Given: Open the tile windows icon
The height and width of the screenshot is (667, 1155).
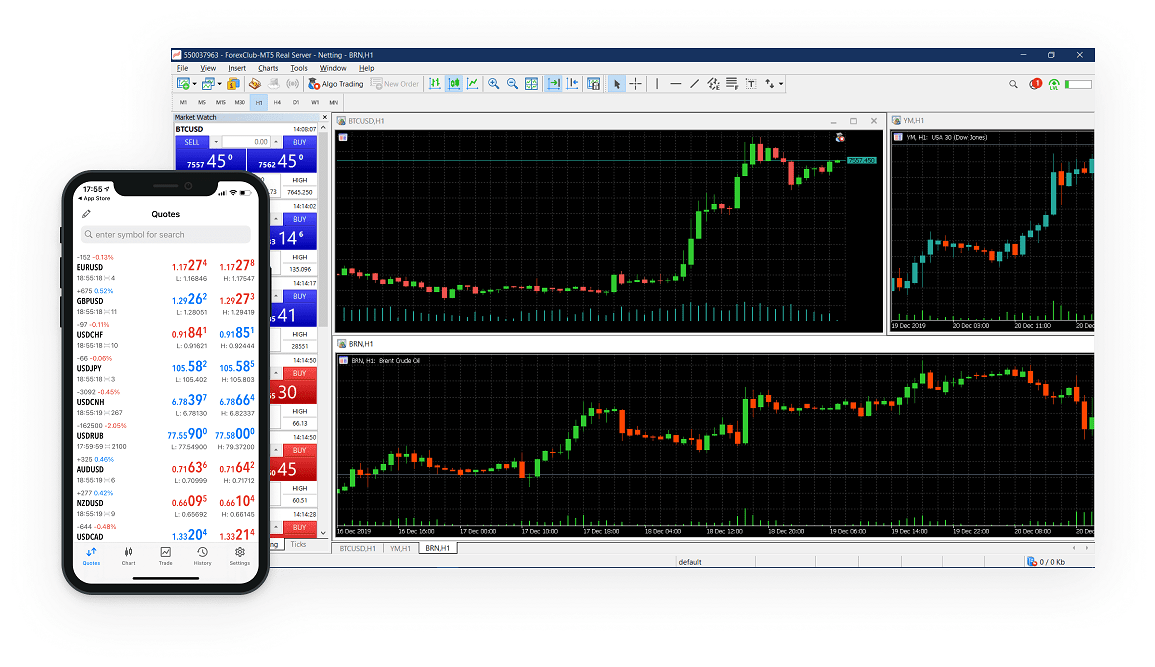Looking at the screenshot, I should pyautogui.click(x=532, y=83).
